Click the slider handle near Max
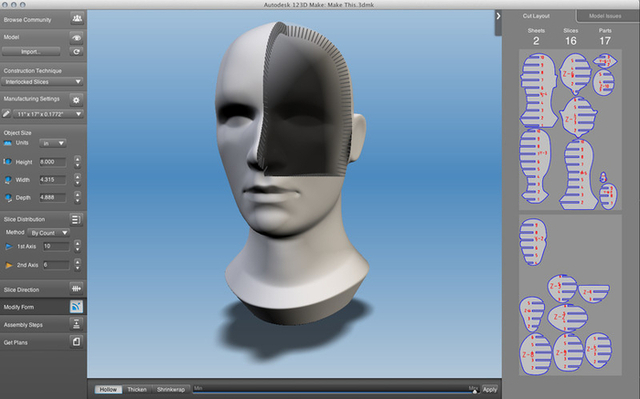This screenshot has height=399, width=640. click(x=475, y=391)
